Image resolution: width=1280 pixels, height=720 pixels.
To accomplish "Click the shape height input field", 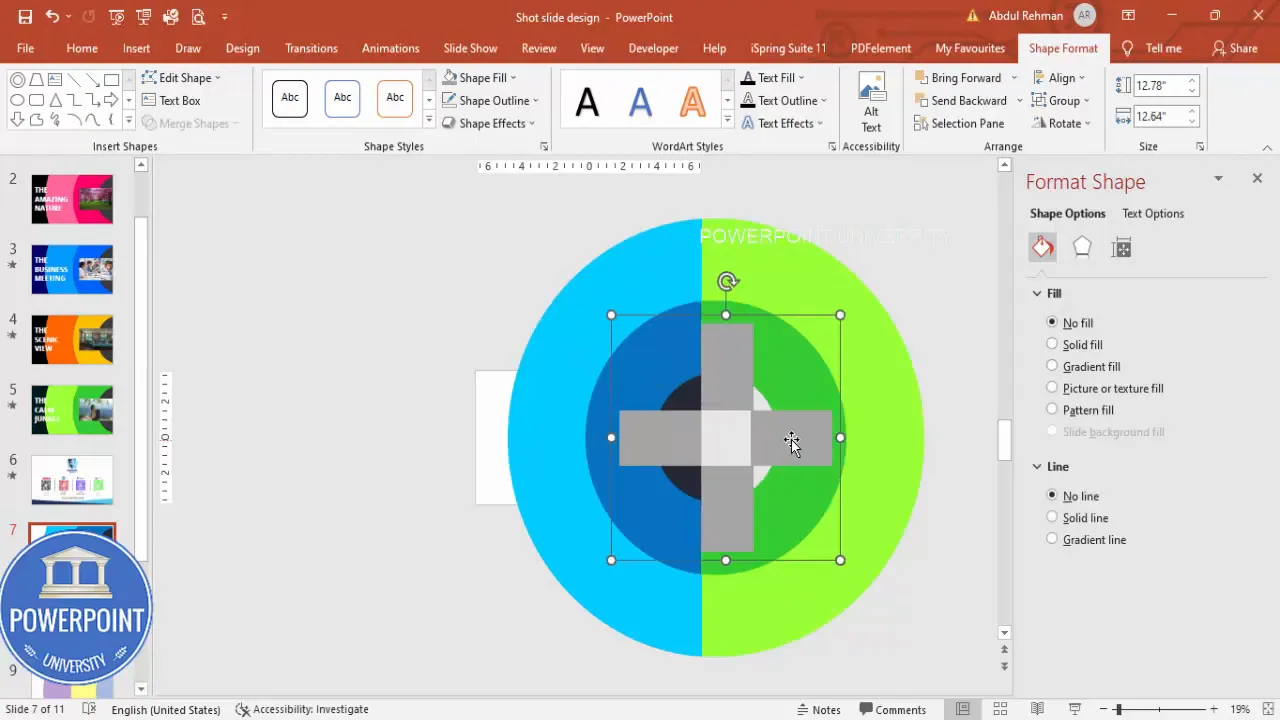I will pyautogui.click(x=1159, y=86).
